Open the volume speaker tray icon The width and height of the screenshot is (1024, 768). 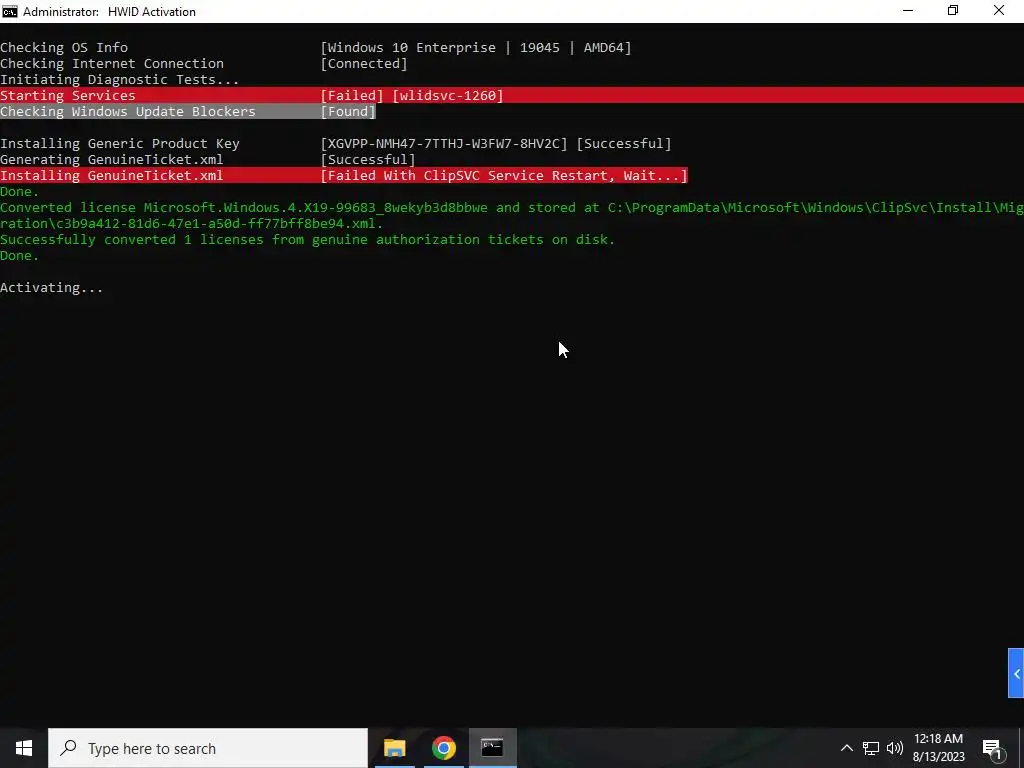tap(895, 748)
